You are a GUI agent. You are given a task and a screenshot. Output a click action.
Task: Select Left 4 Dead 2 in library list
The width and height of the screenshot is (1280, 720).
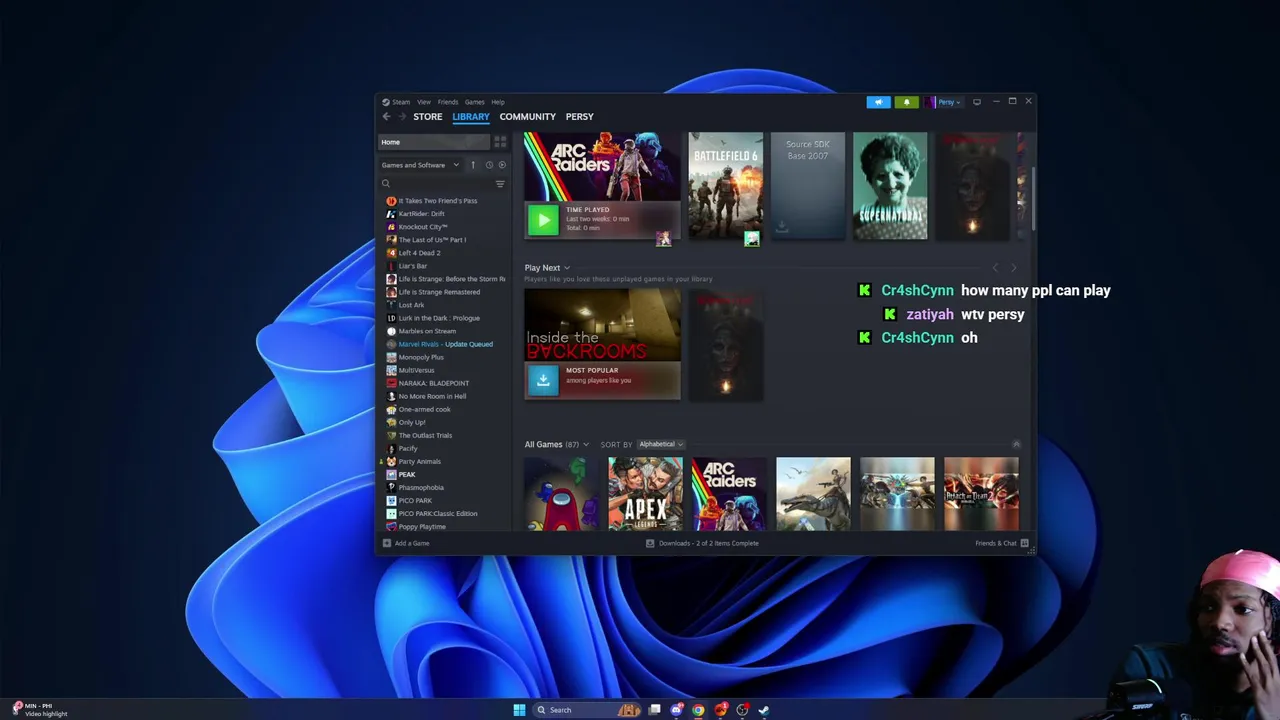point(419,253)
